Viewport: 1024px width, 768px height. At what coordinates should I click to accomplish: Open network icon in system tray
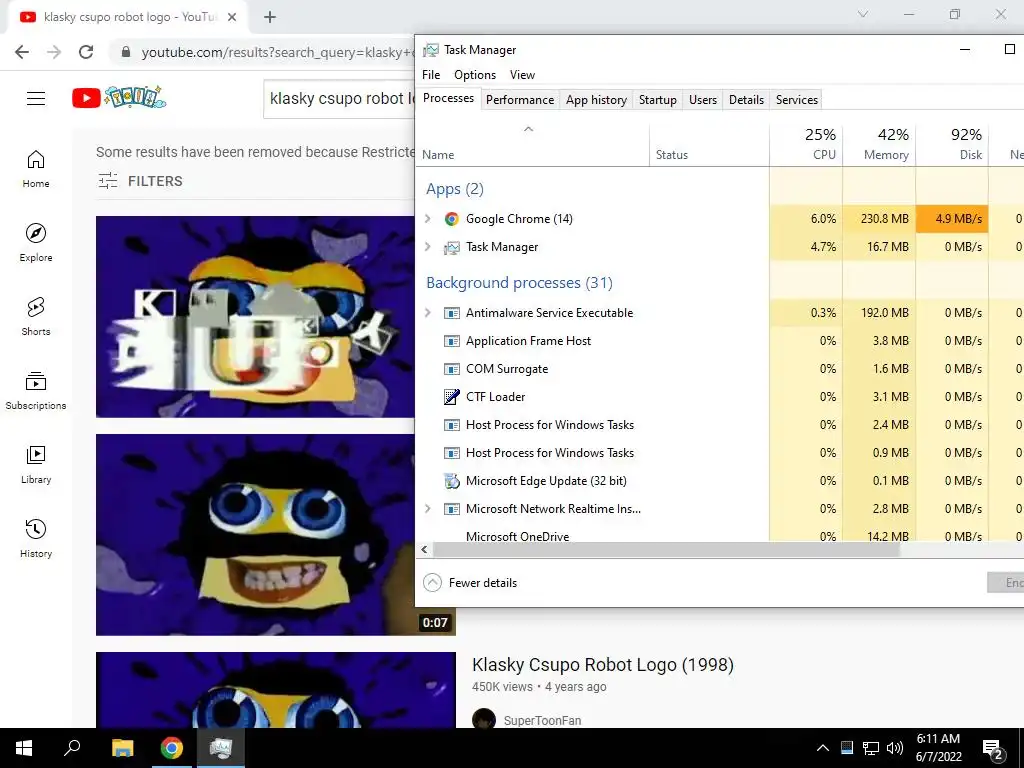[871, 748]
